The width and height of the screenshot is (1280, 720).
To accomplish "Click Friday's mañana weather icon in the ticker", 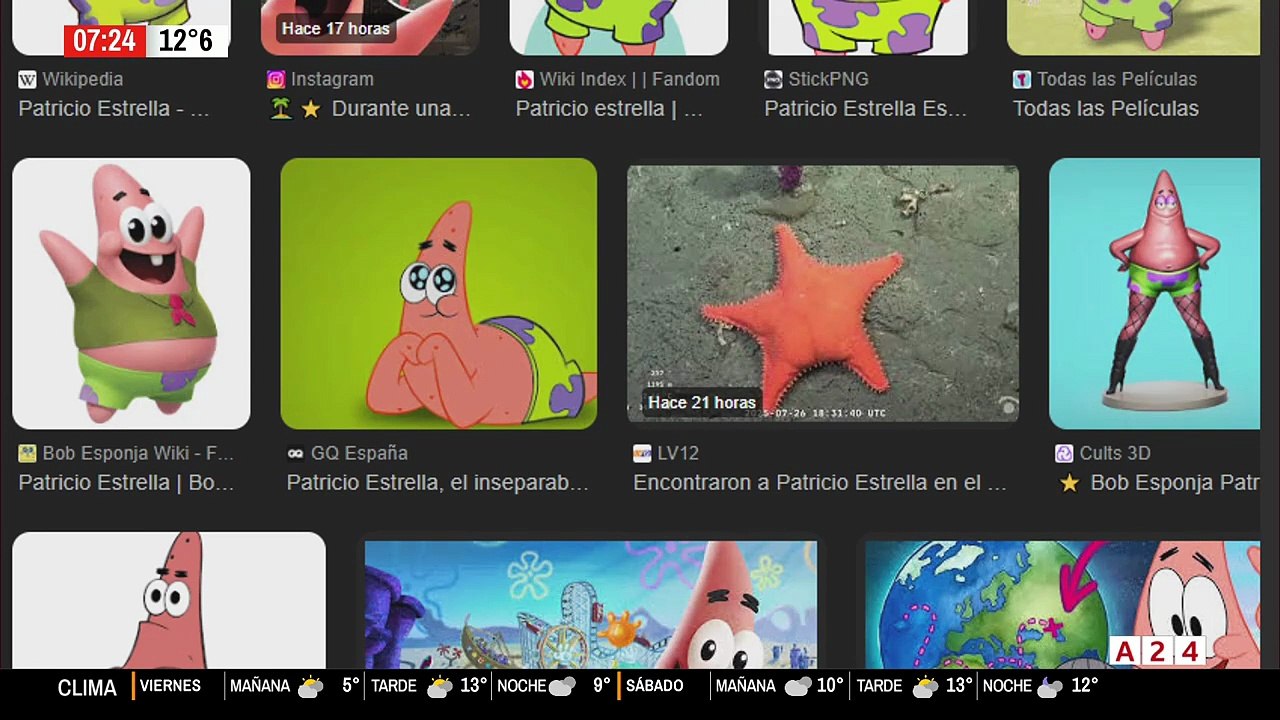I will [311, 686].
